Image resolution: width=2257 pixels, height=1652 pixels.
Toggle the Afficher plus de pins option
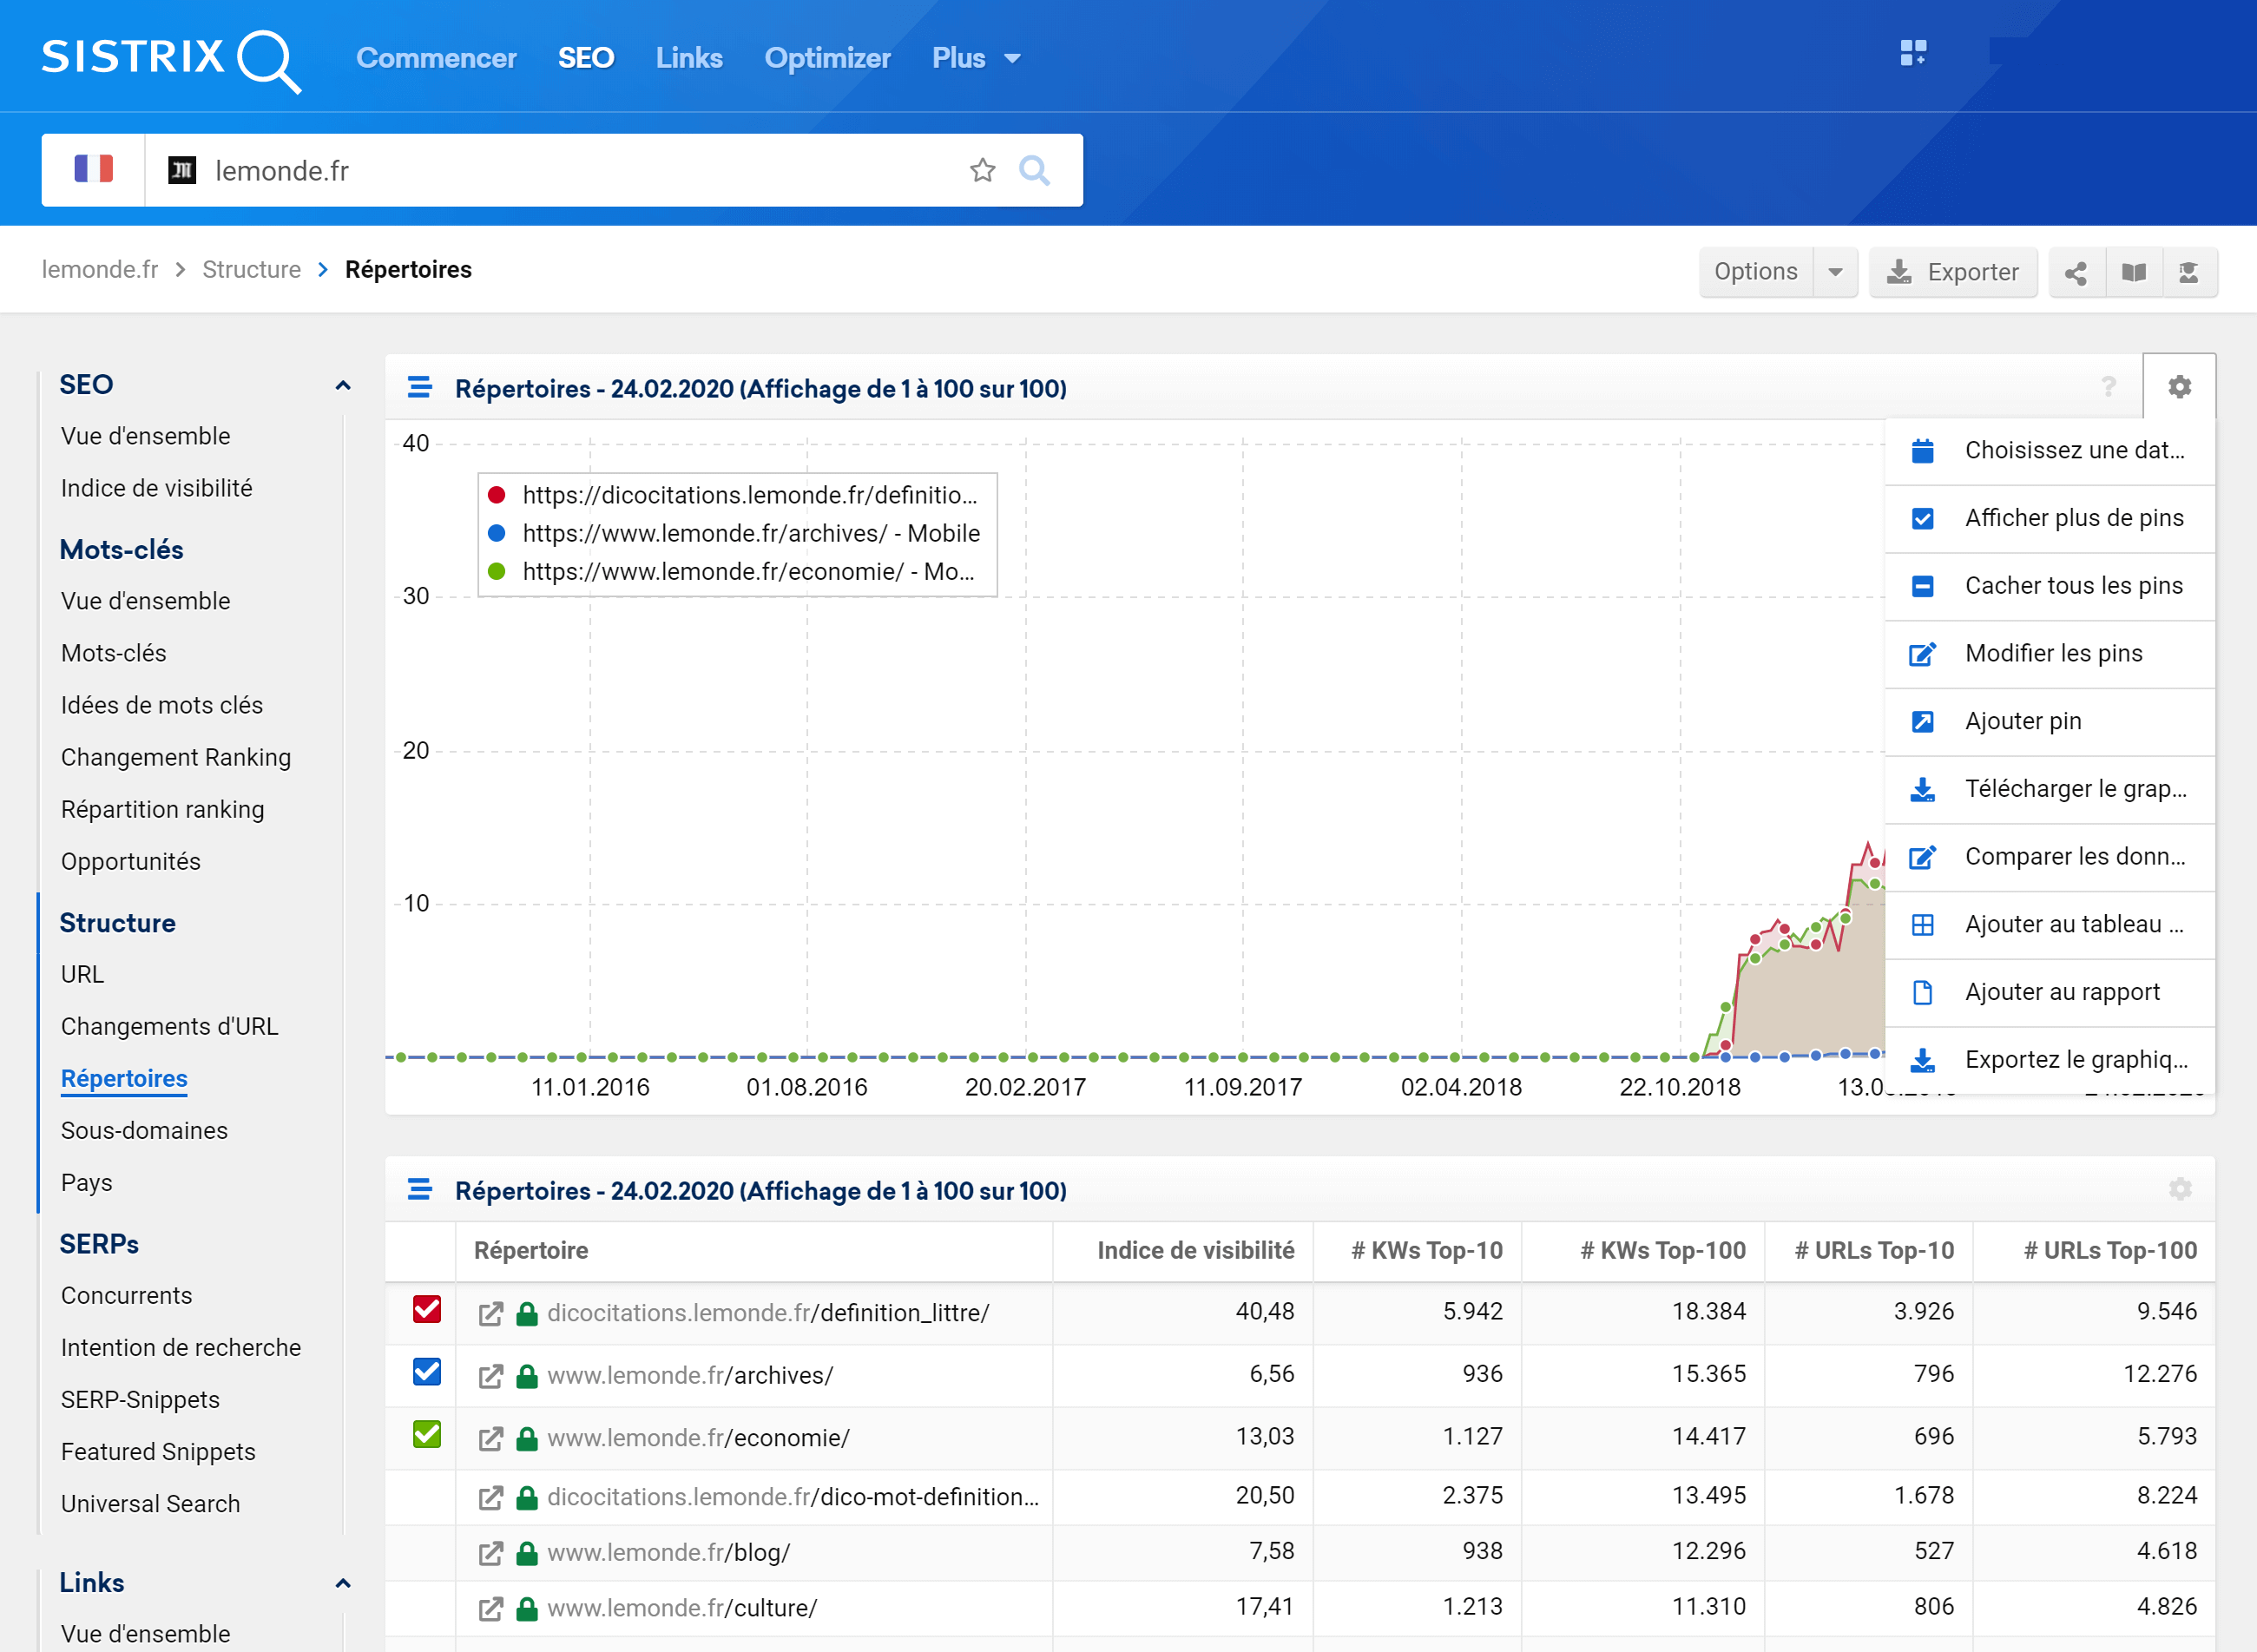click(2050, 518)
